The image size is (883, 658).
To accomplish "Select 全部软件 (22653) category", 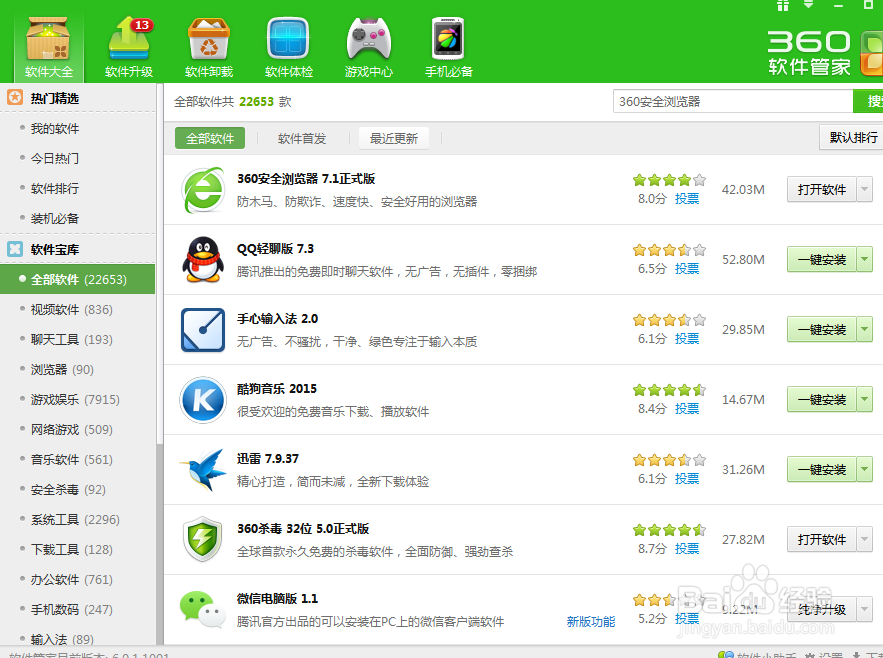I will tap(78, 279).
